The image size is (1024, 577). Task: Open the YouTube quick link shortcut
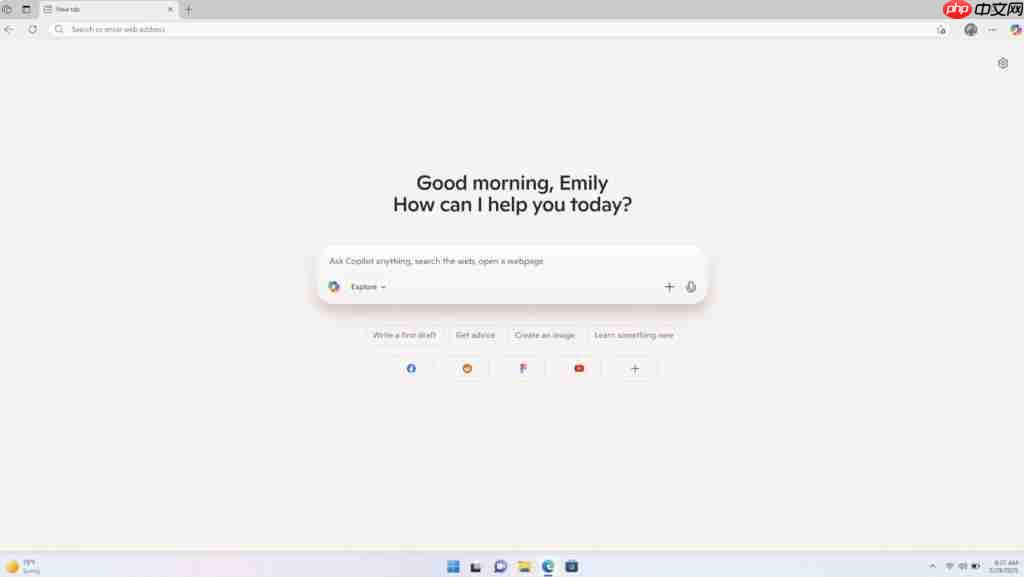pos(579,369)
